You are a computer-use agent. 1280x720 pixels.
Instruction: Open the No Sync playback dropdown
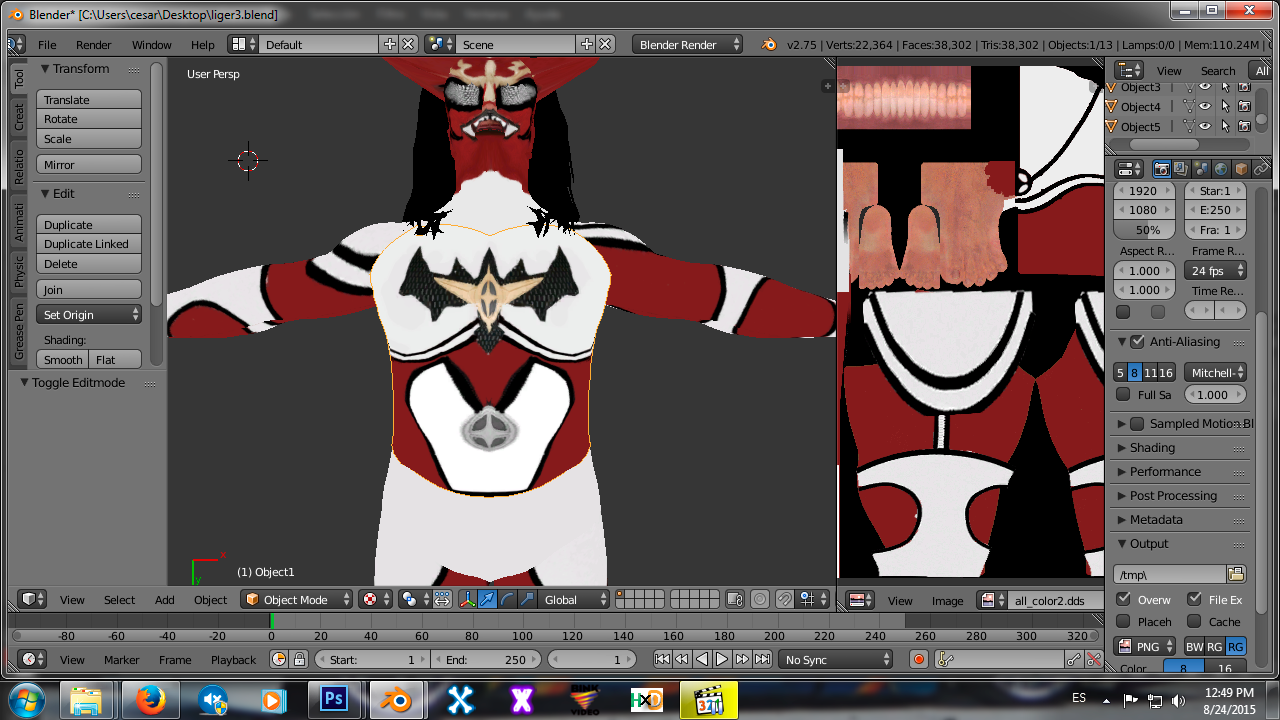(x=835, y=659)
